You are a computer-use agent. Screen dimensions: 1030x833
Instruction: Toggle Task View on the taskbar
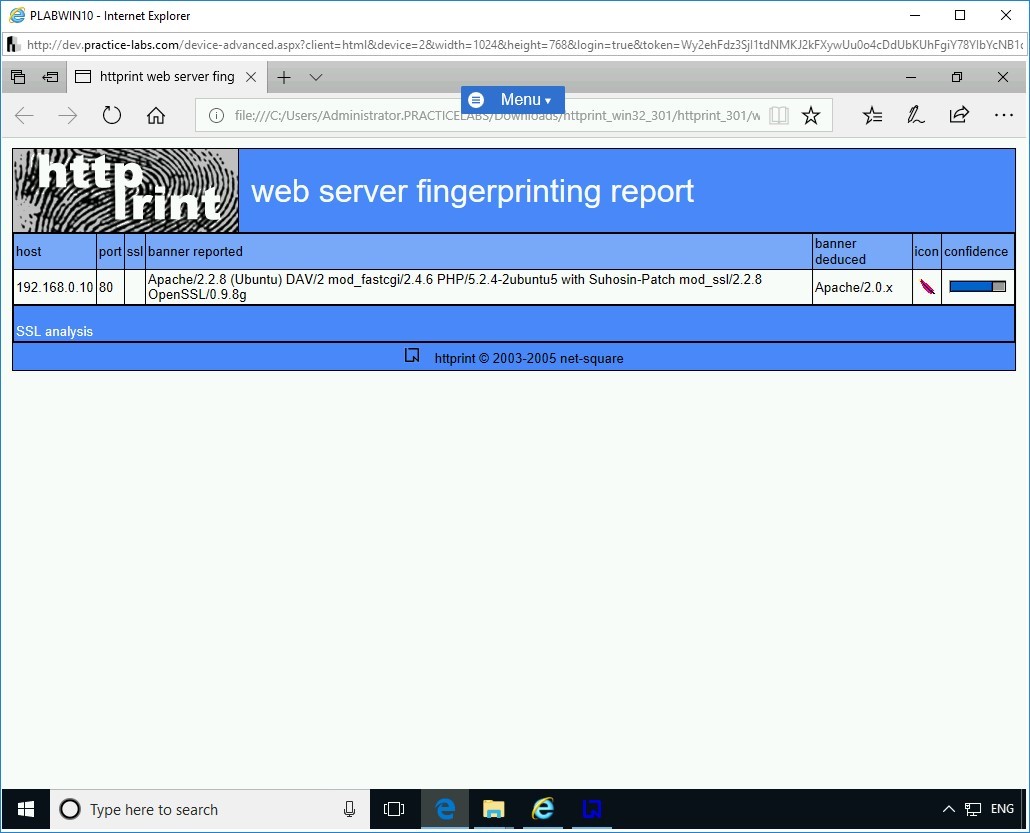tap(394, 809)
